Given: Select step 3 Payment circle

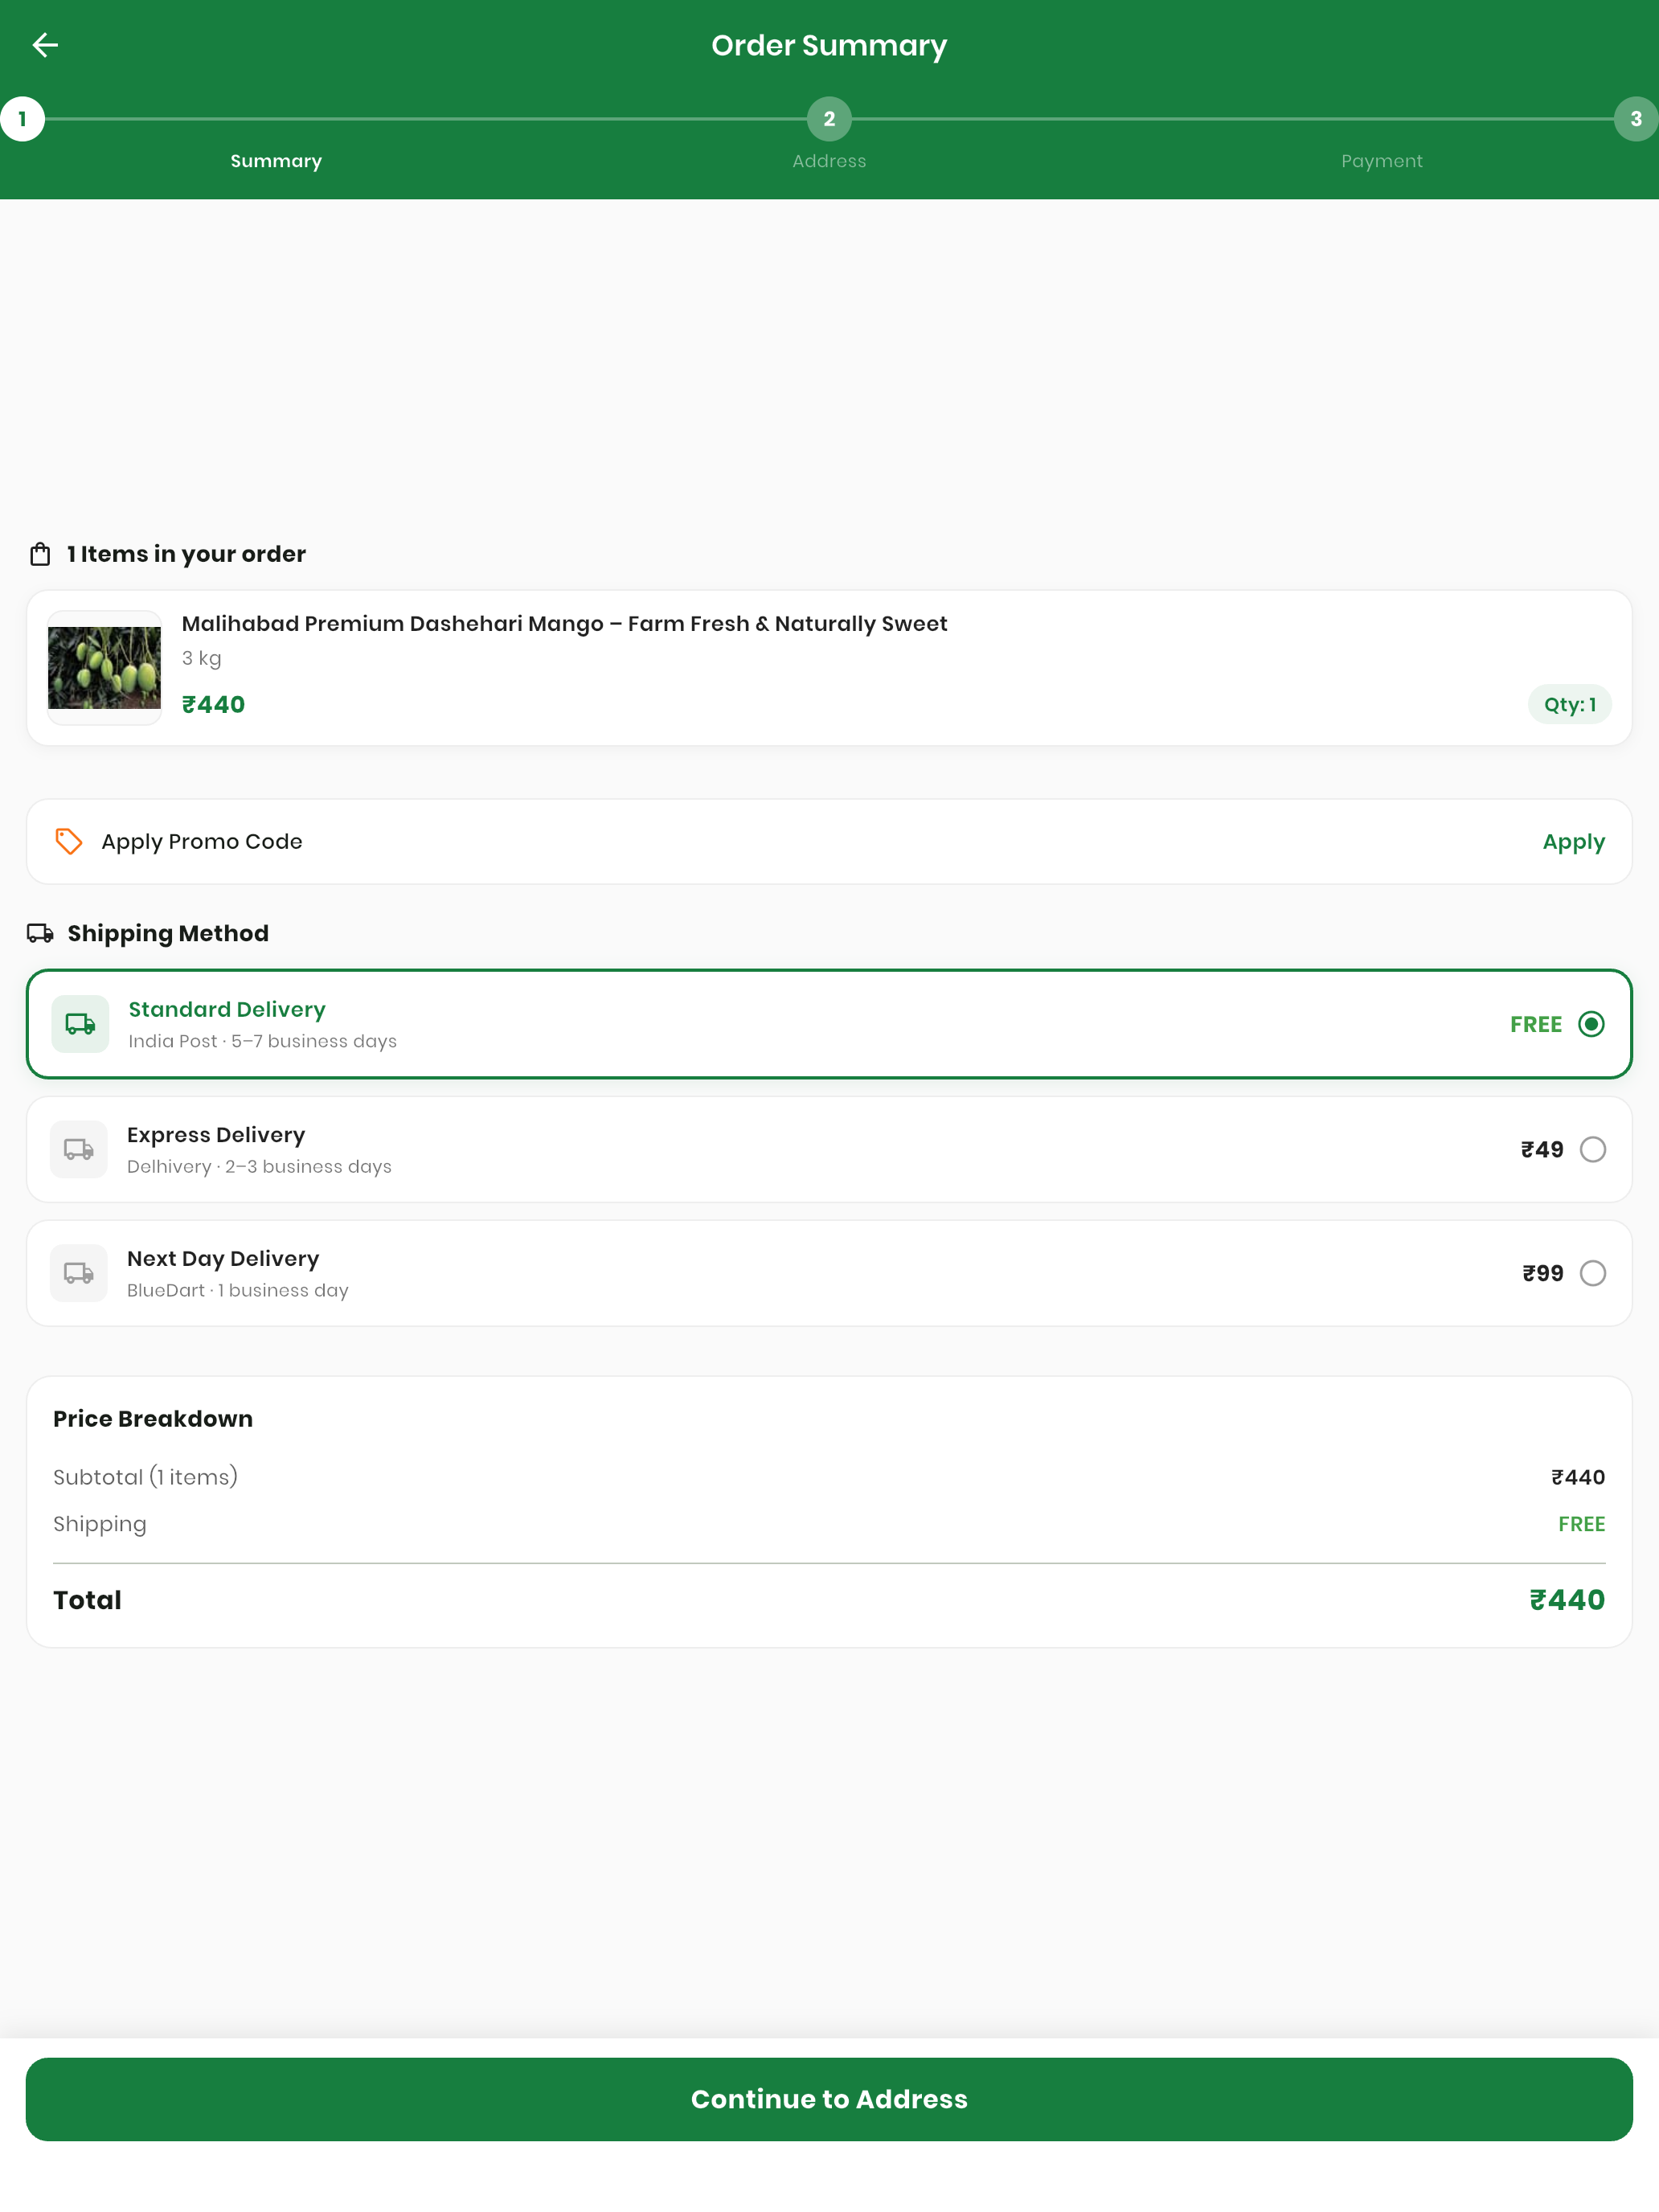Looking at the screenshot, I should coord(1636,119).
